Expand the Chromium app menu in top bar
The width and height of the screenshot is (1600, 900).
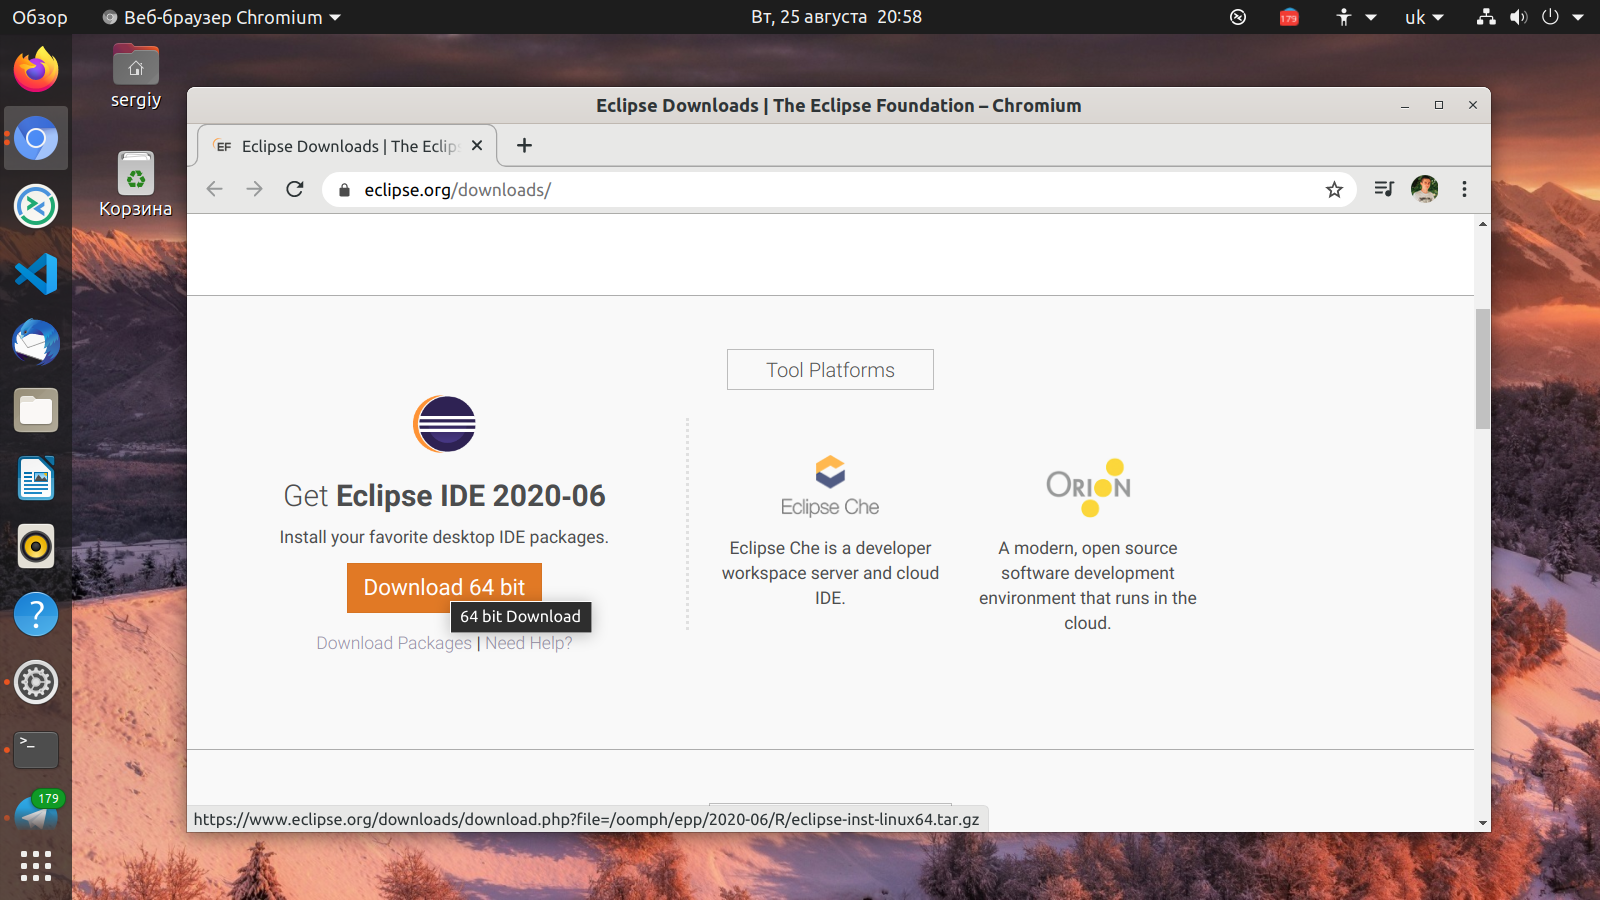point(222,17)
